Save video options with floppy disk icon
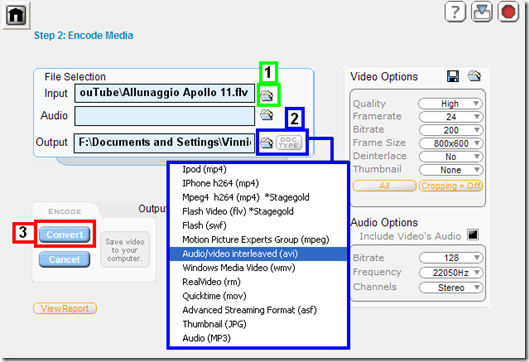 pyautogui.click(x=453, y=76)
